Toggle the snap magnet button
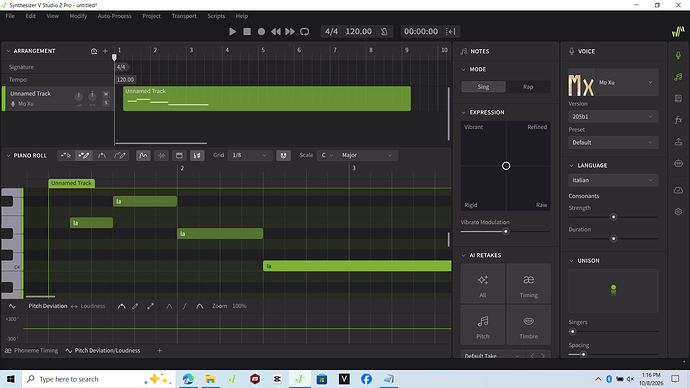The width and height of the screenshot is (690, 388). 283,155
